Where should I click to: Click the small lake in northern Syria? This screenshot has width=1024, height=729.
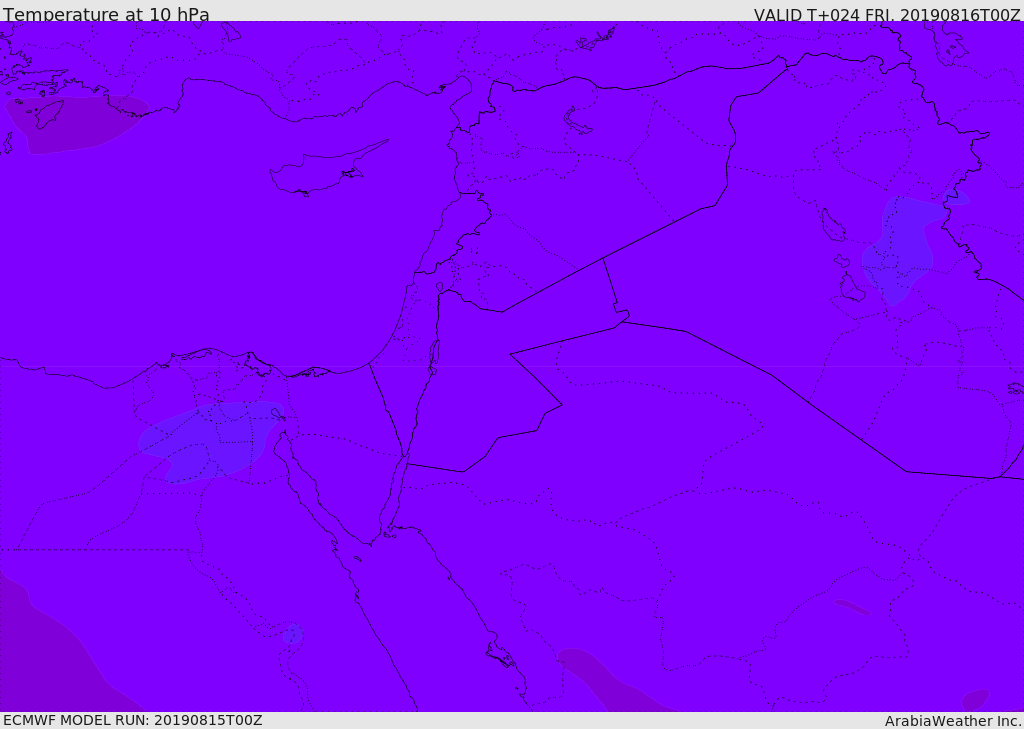click(577, 121)
